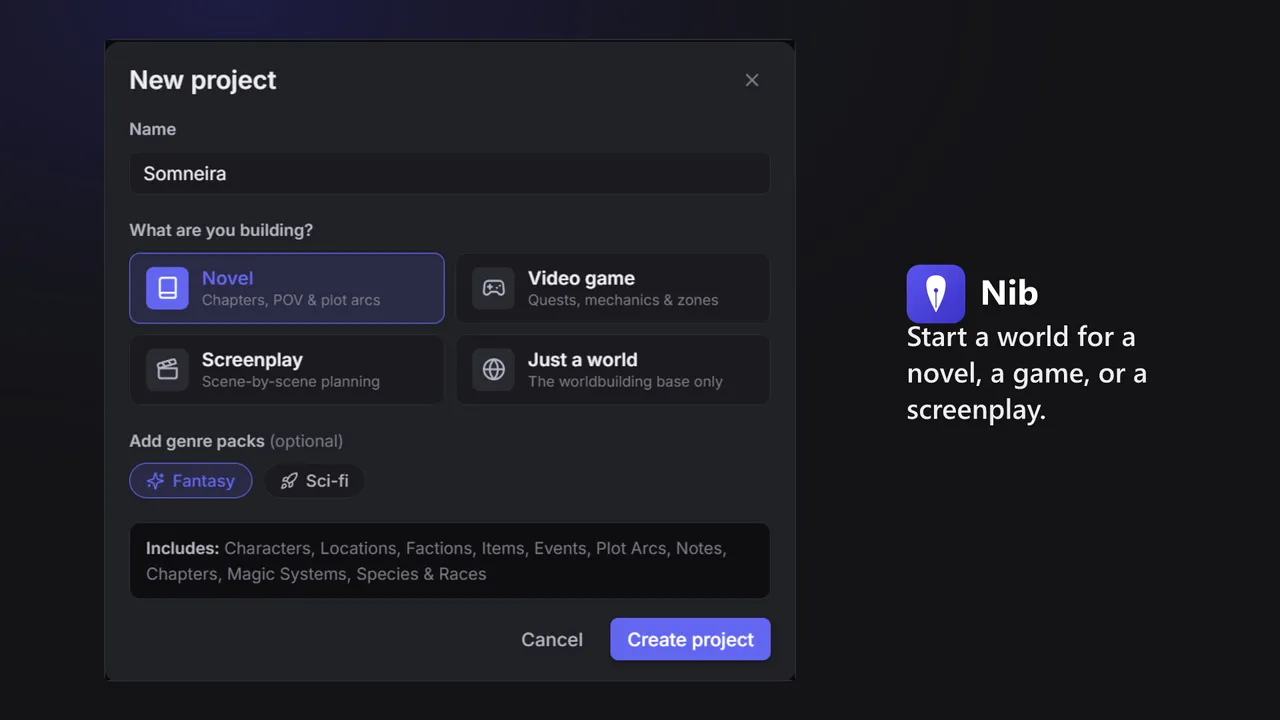Click the Quests, mechanics & zones text
The height and width of the screenshot is (720, 1280).
pos(623,300)
